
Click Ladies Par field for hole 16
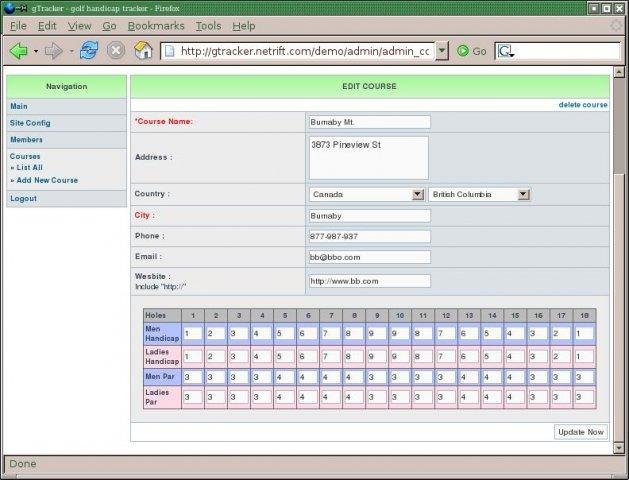tap(538, 397)
